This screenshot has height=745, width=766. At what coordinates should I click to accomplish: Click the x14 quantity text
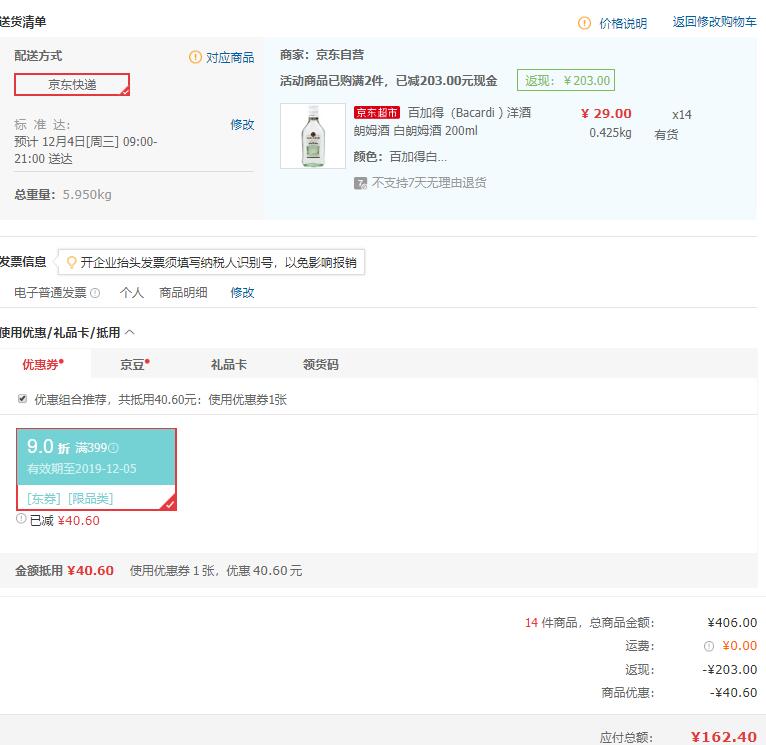(681, 115)
